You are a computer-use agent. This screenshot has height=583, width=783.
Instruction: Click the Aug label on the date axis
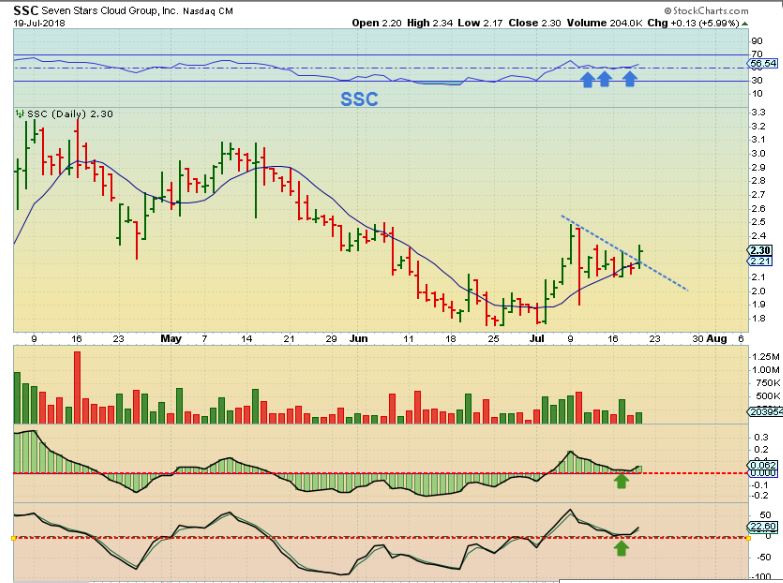717,338
